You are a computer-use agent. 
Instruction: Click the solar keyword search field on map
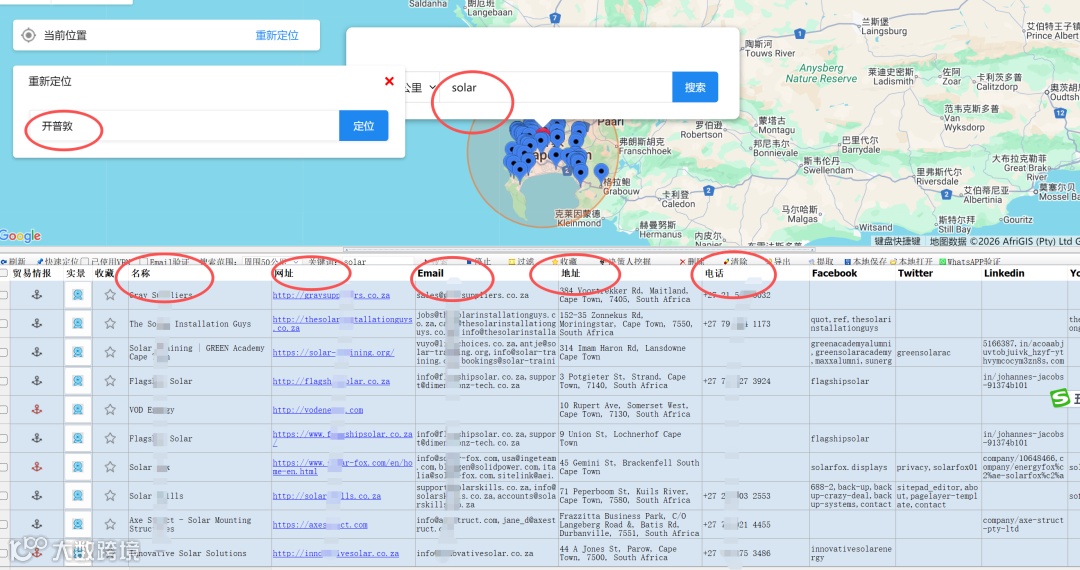pos(557,87)
